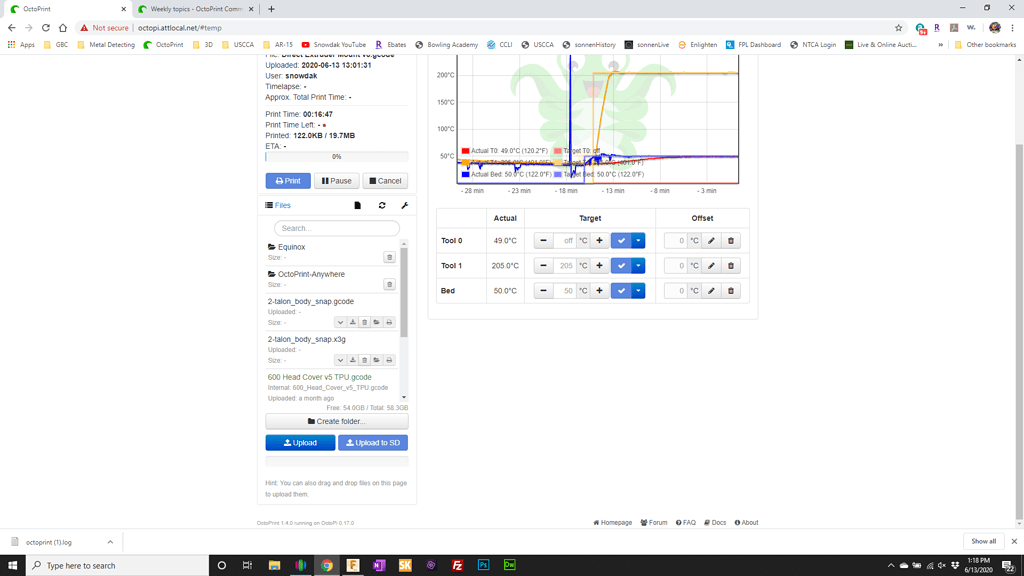Download 2-talon_body_snap.gcode file
Screen dimensions: 1024x576
[x=353, y=322]
